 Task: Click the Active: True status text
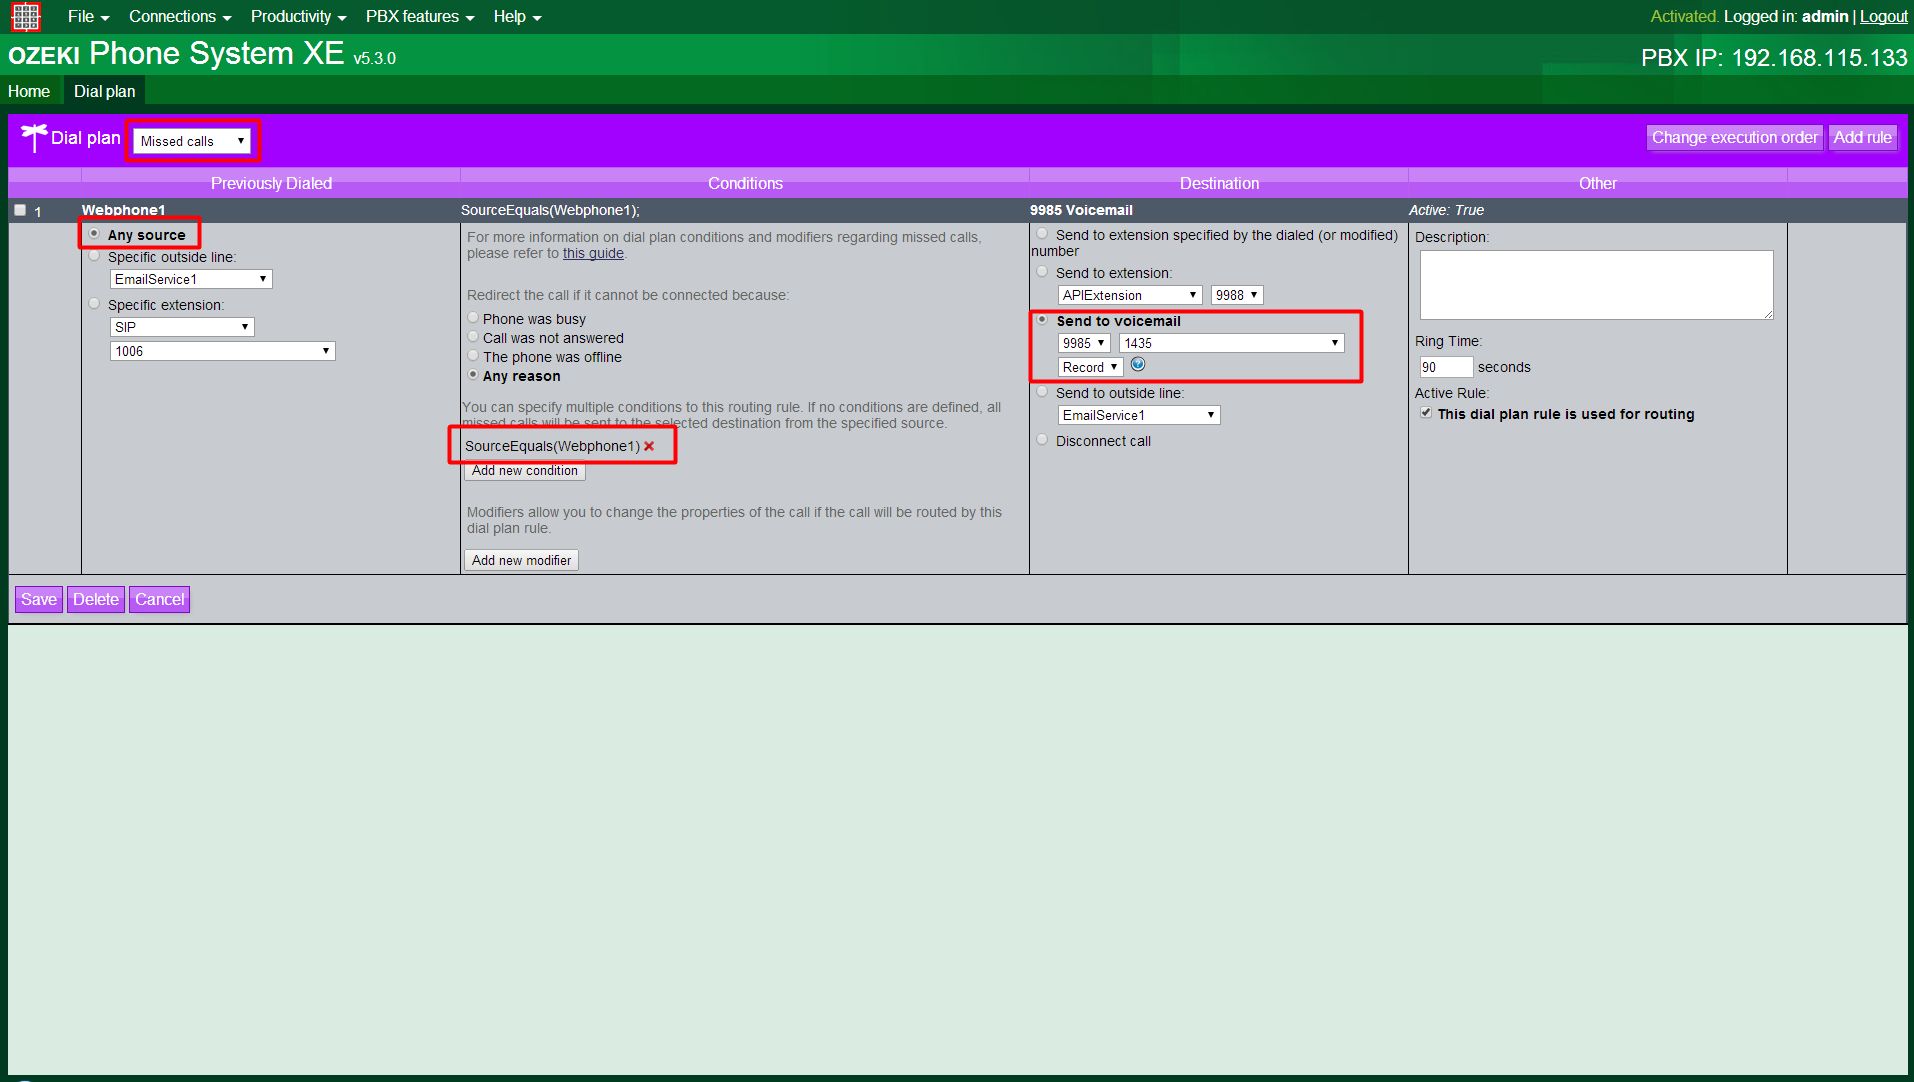point(1446,210)
